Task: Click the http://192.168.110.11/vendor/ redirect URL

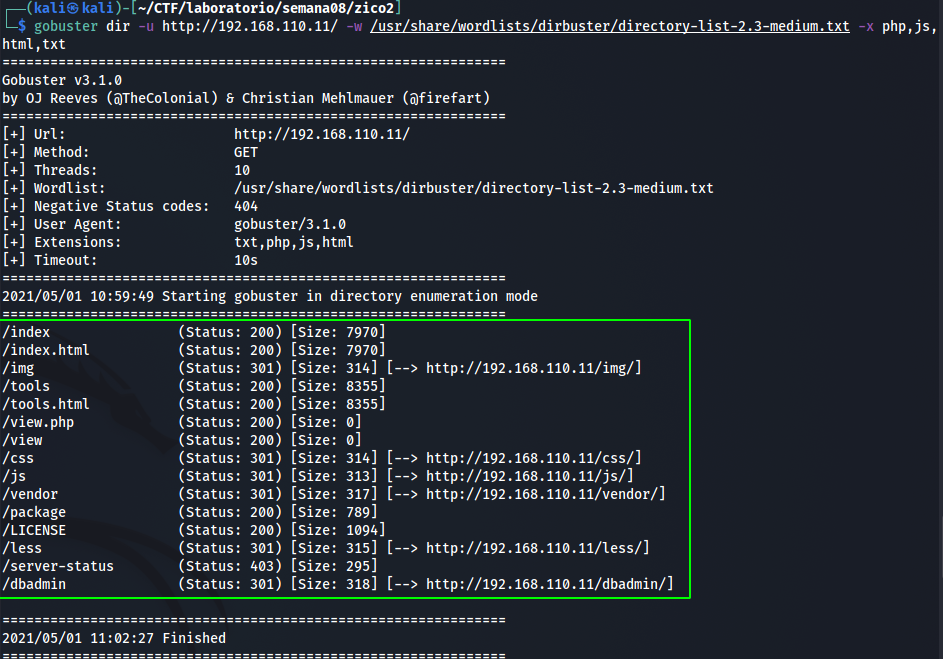Action: pos(545,494)
